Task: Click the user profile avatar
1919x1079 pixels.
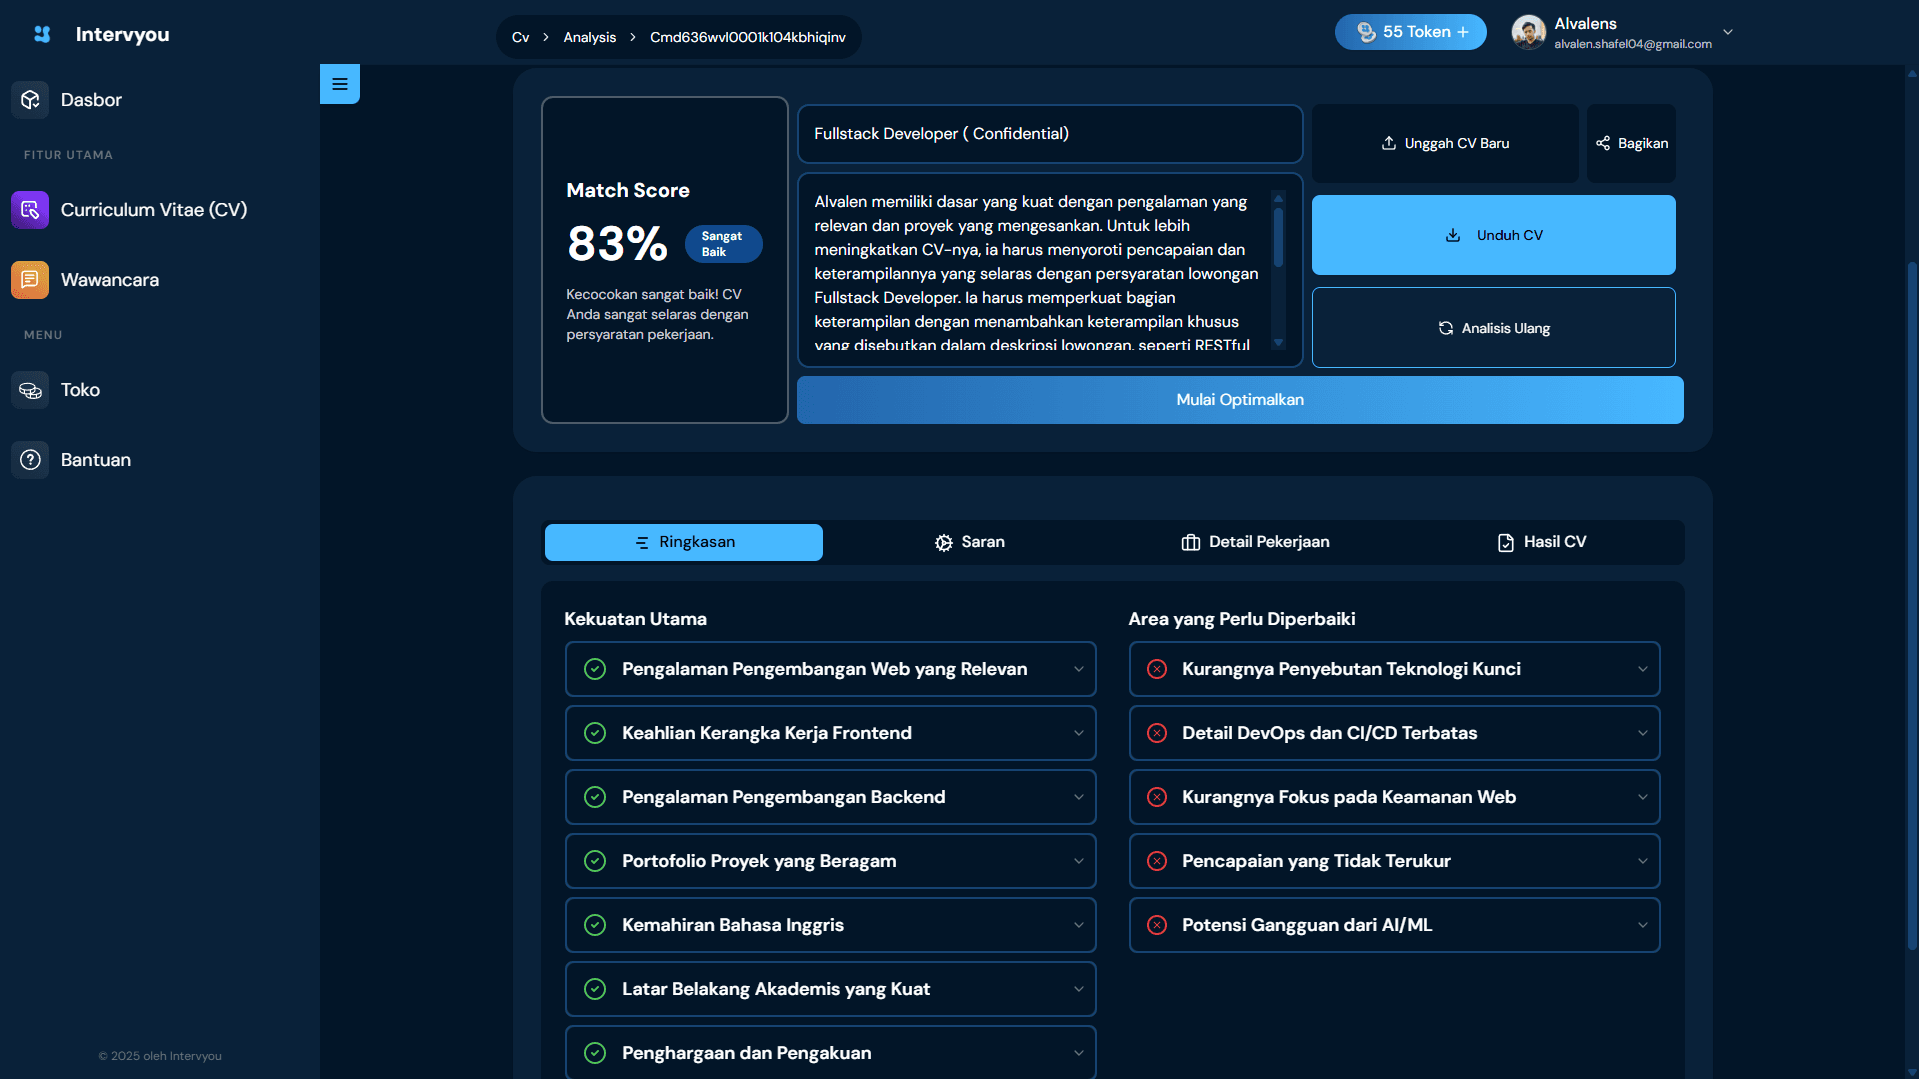Action: coord(1528,32)
